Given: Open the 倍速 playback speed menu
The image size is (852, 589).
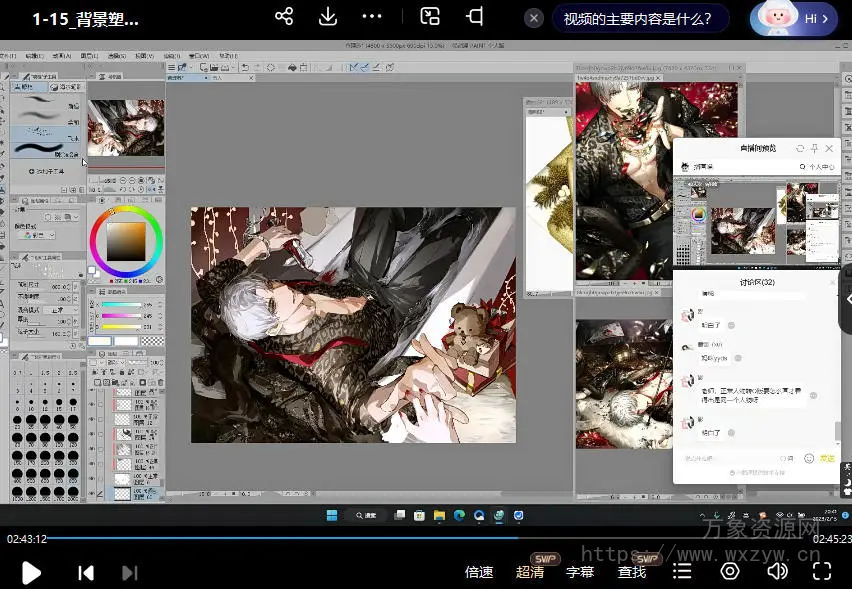Looking at the screenshot, I should coord(479,572).
